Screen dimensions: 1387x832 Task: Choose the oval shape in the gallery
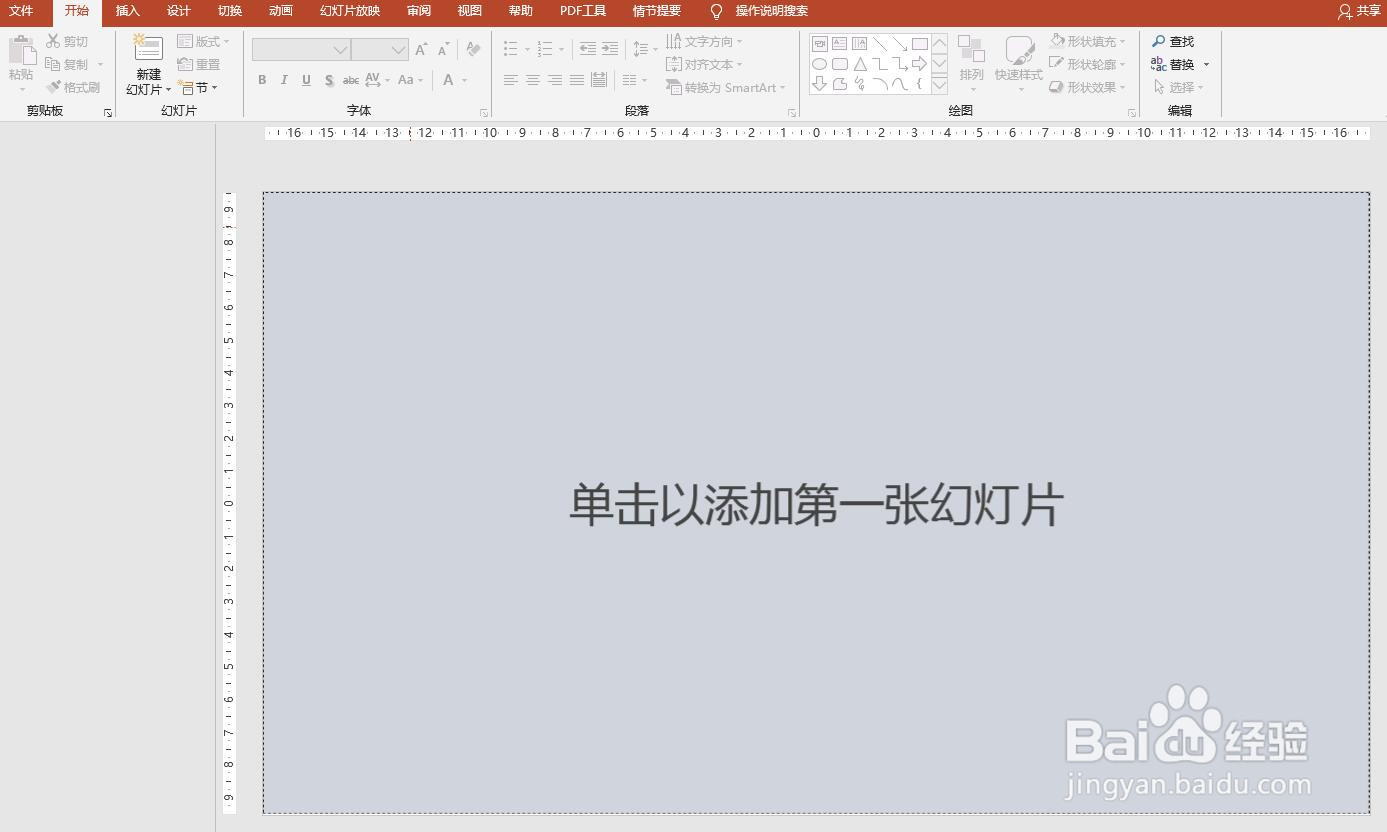coord(819,64)
